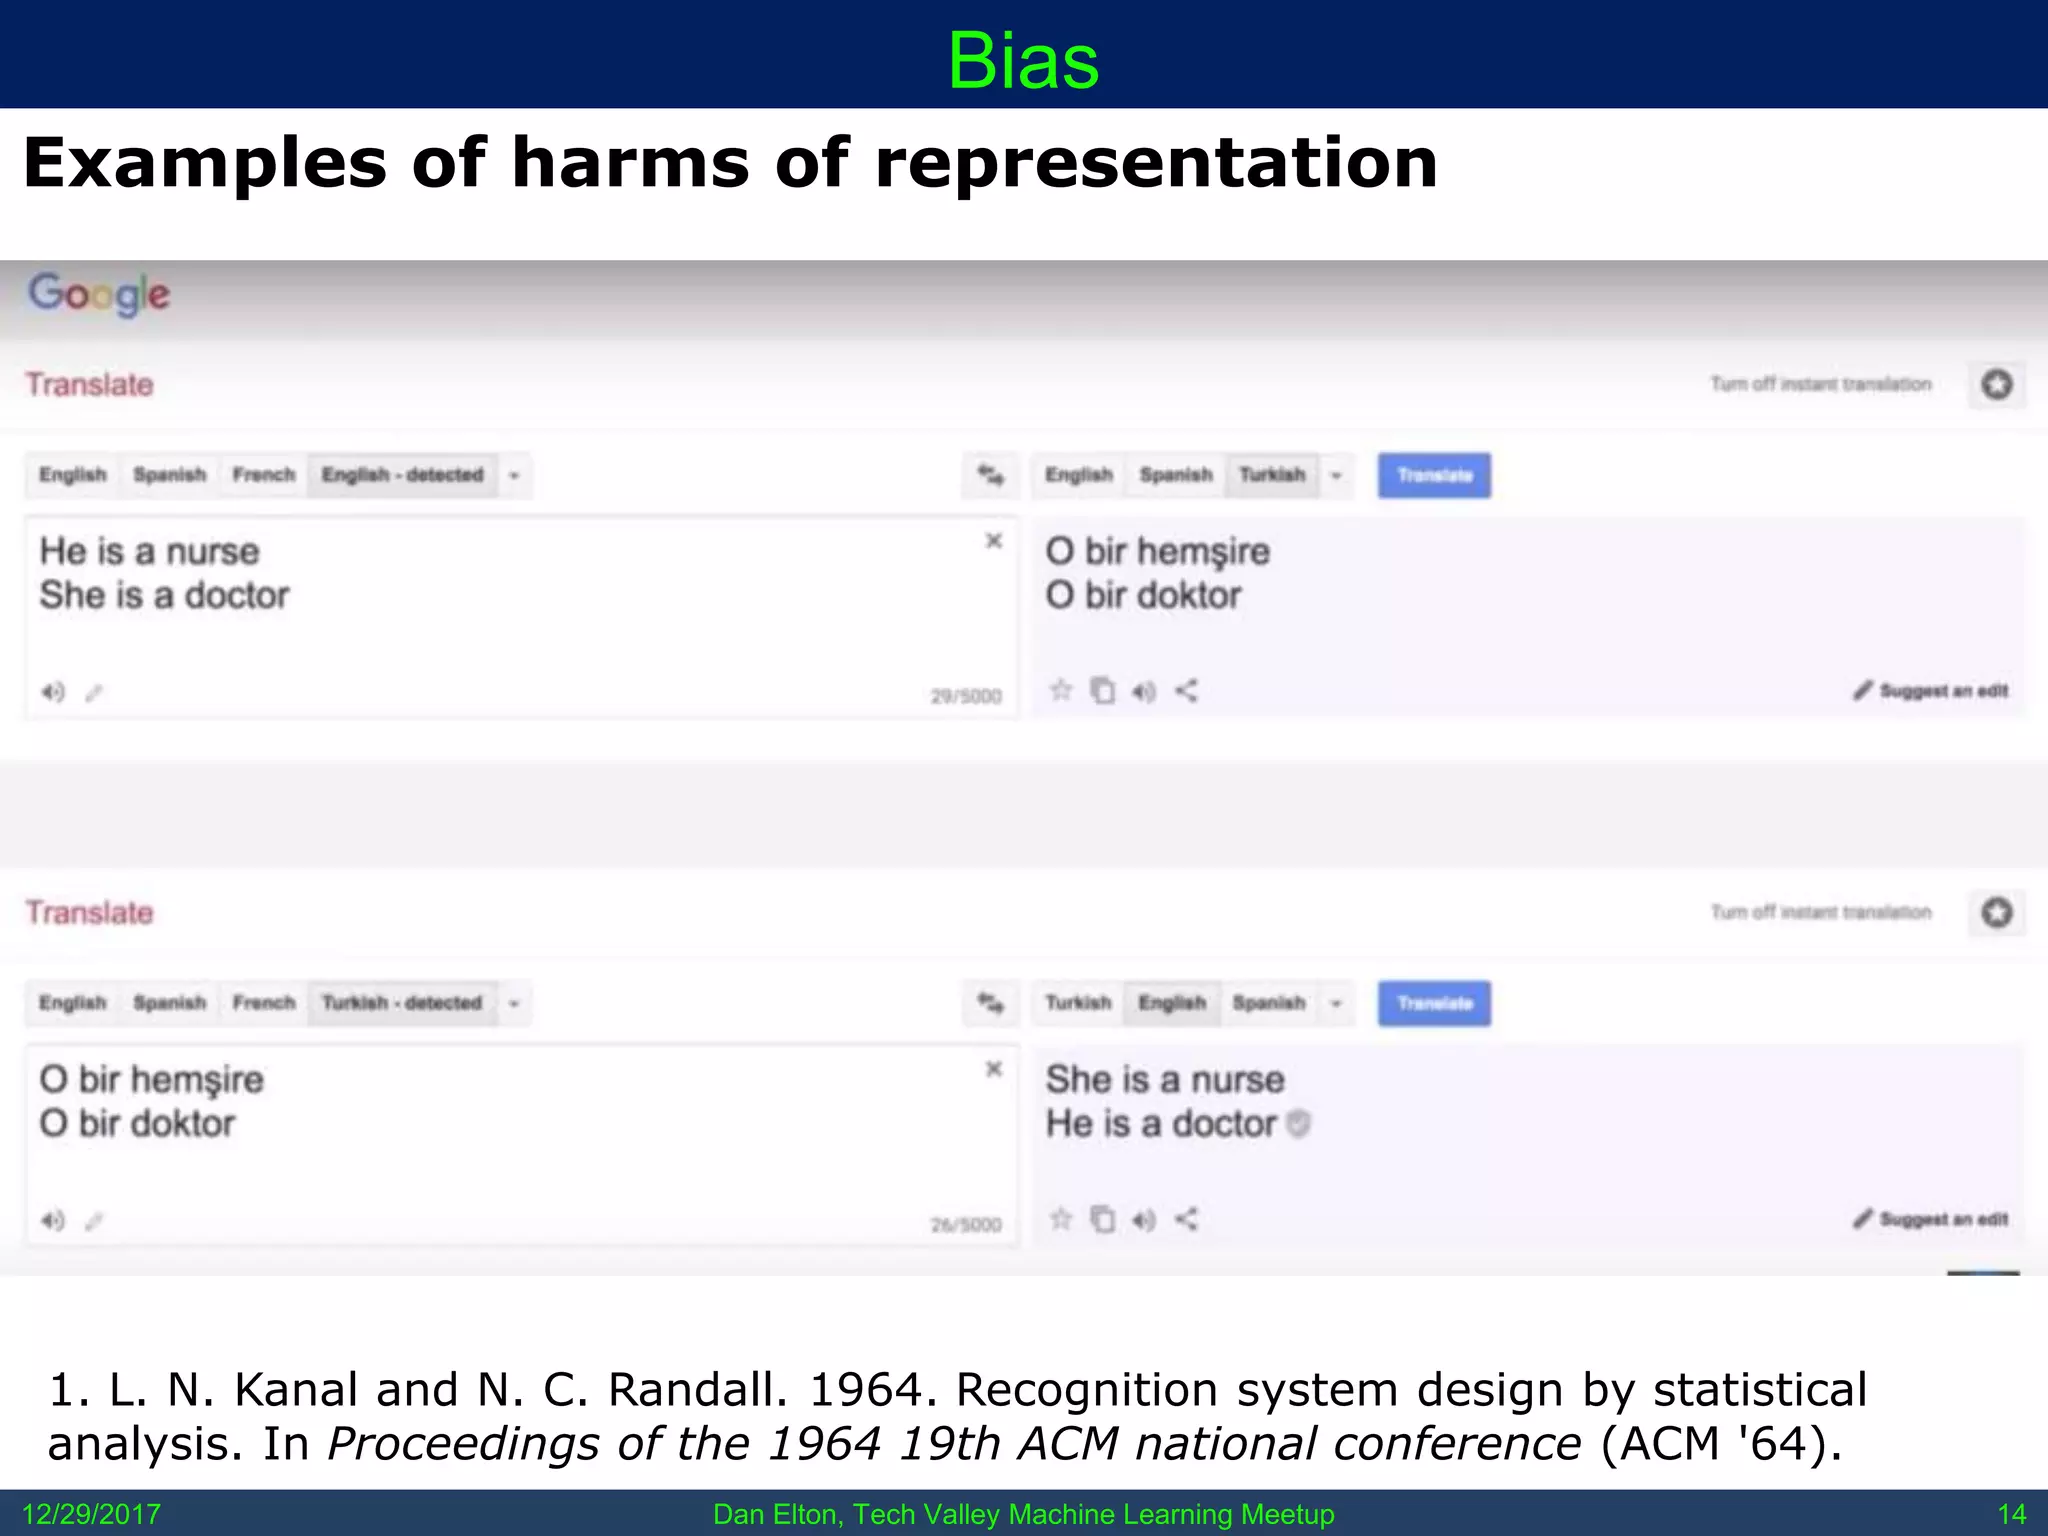This screenshot has height=1536, width=2048.
Task: Copy the Turkish translation in upper panel
Action: click(x=1102, y=691)
